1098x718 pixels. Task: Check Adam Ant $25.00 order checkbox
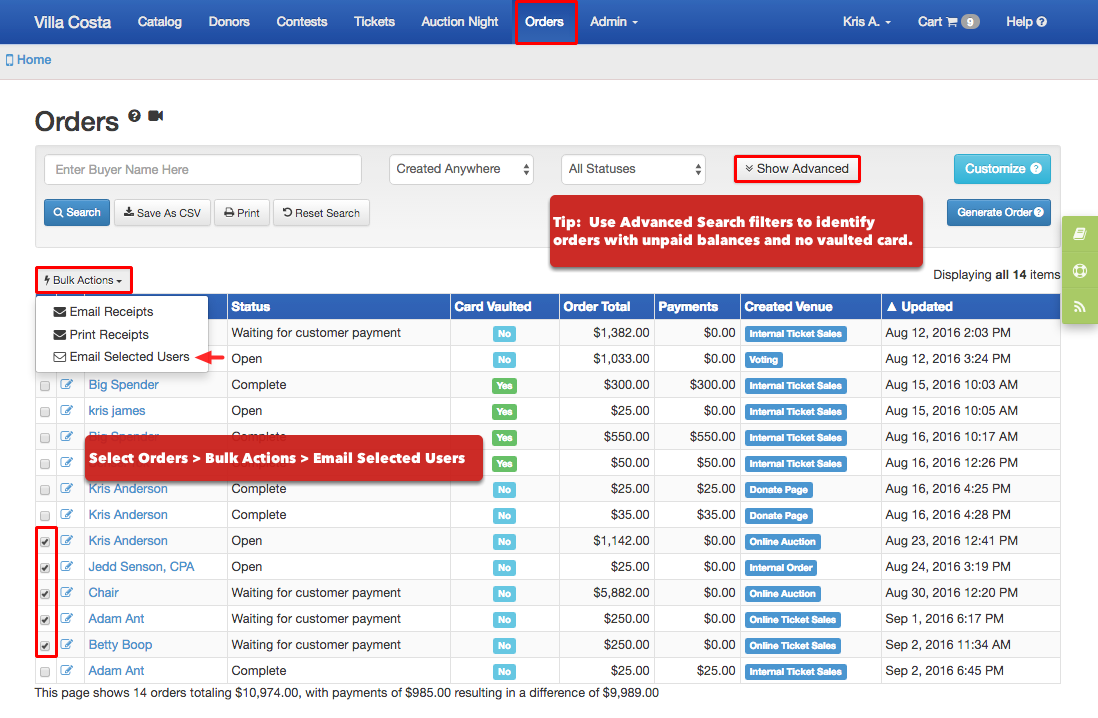click(45, 672)
